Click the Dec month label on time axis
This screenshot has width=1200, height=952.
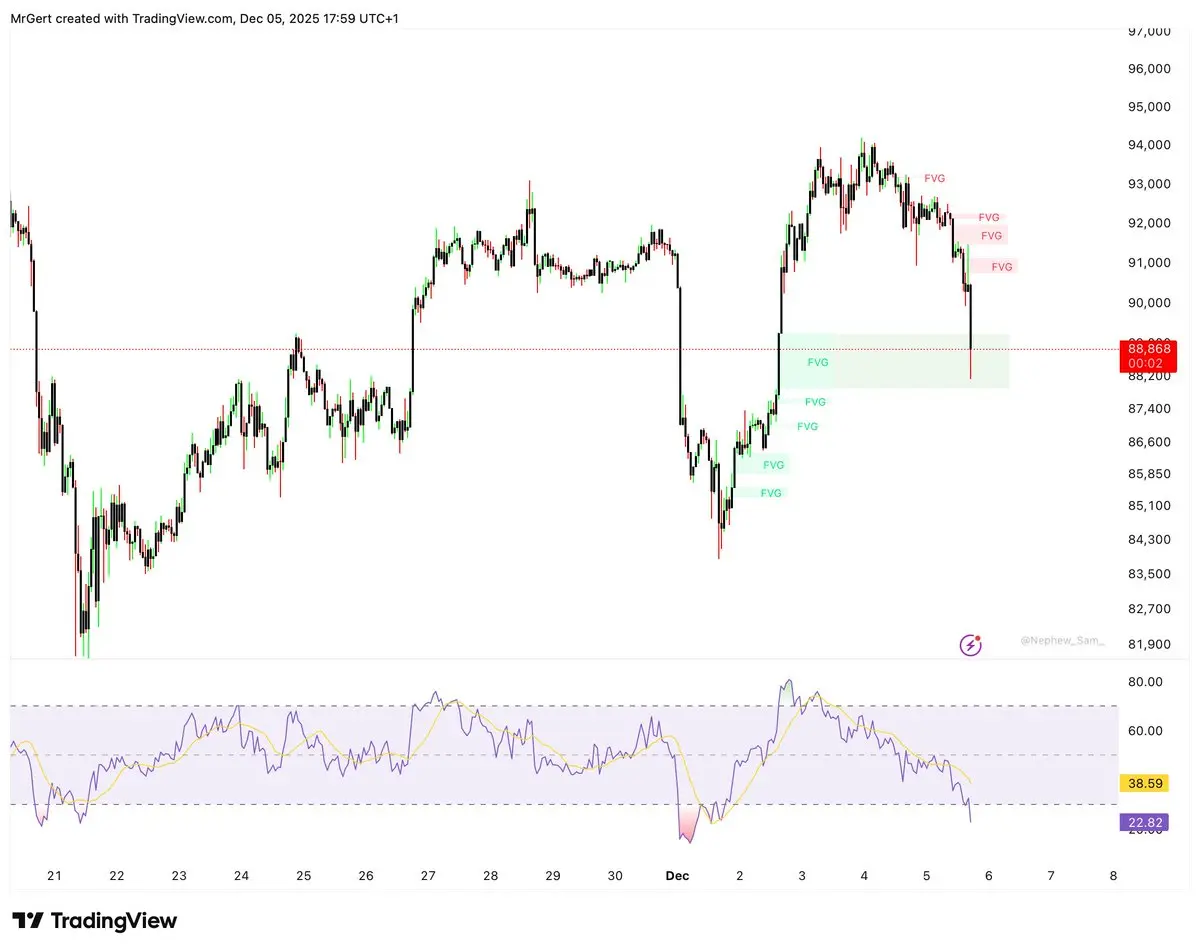tap(677, 875)
